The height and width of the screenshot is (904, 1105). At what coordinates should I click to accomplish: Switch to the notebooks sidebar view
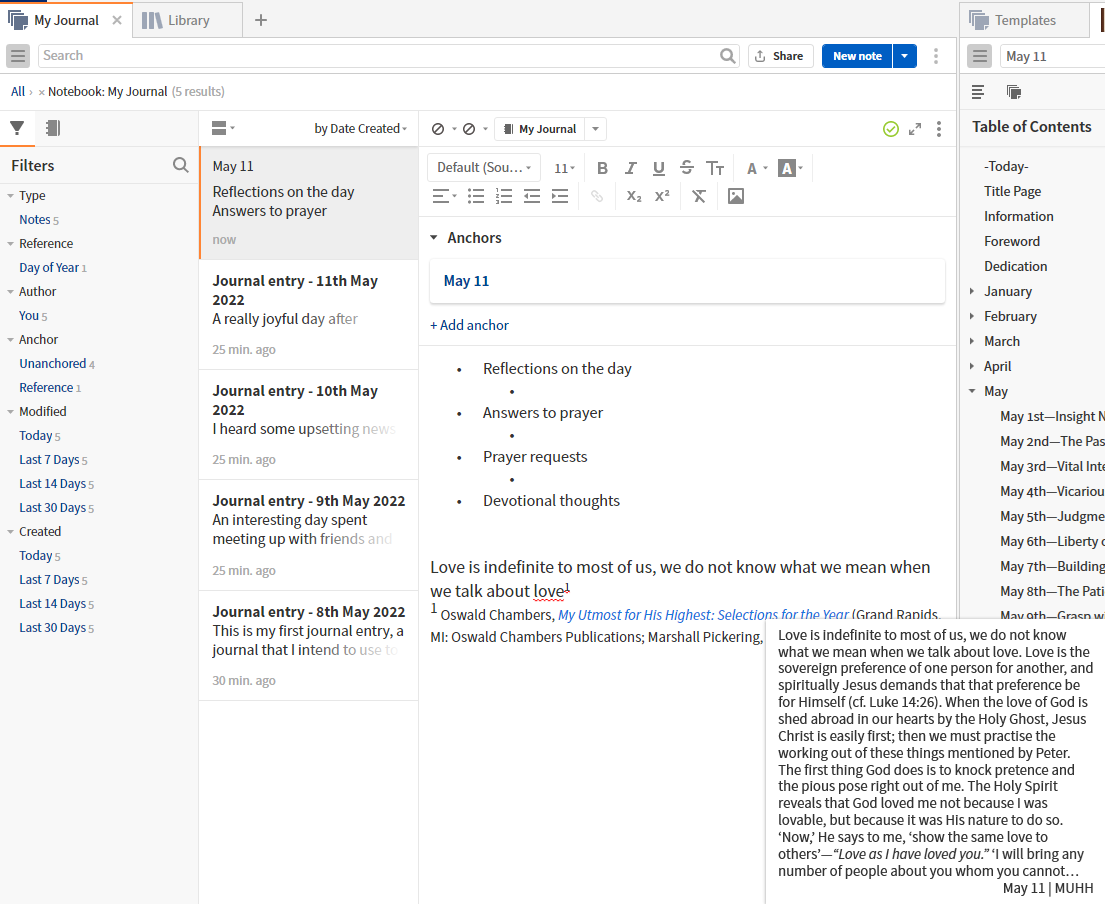pyautogui.click(x=53, y=128)
